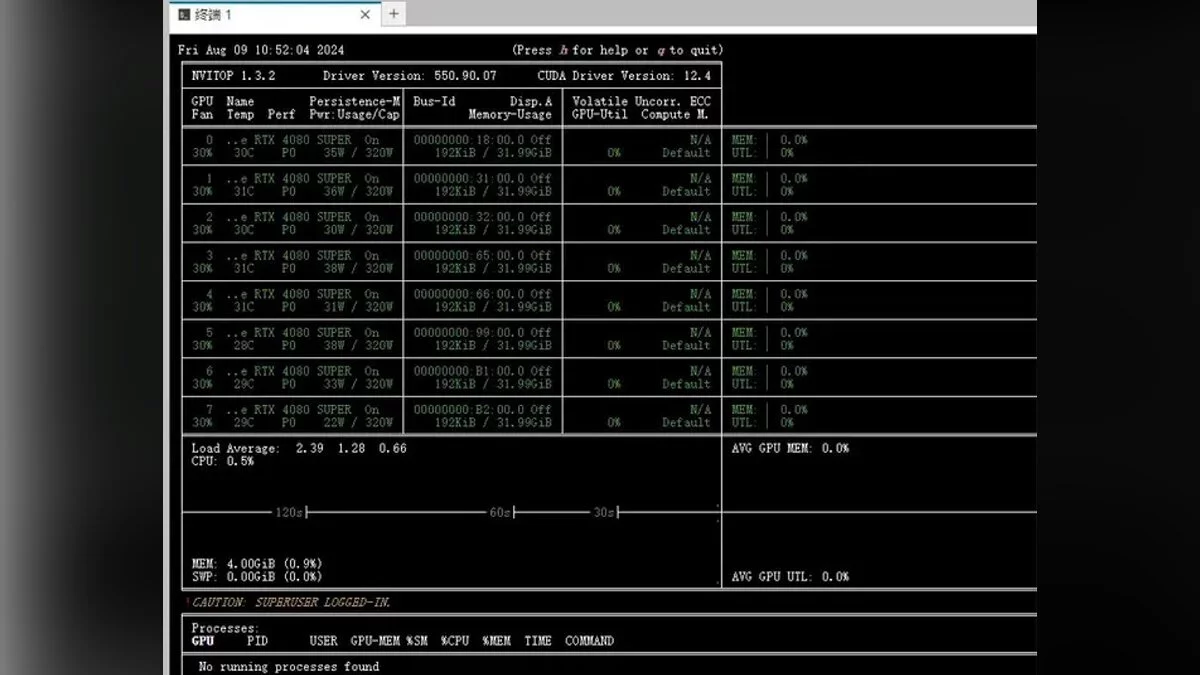Image resolution: width=1200 pixels, height=675 pixels.
Task: Click the %SM column header in Processes
Action: pyautogui.click(x=416, y=641)
